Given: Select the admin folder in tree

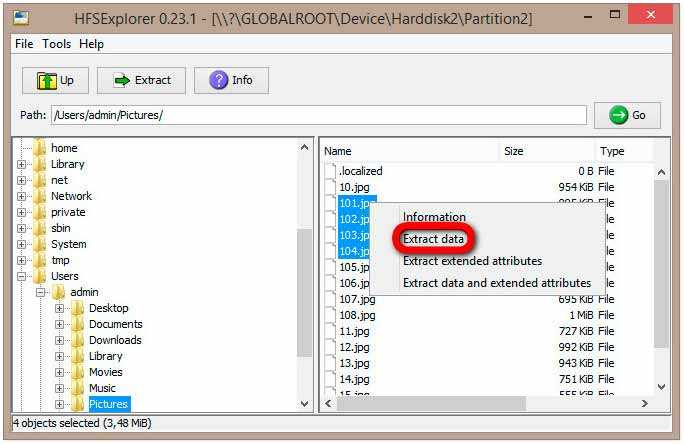Looking at the screenshot, I should 84,292.
